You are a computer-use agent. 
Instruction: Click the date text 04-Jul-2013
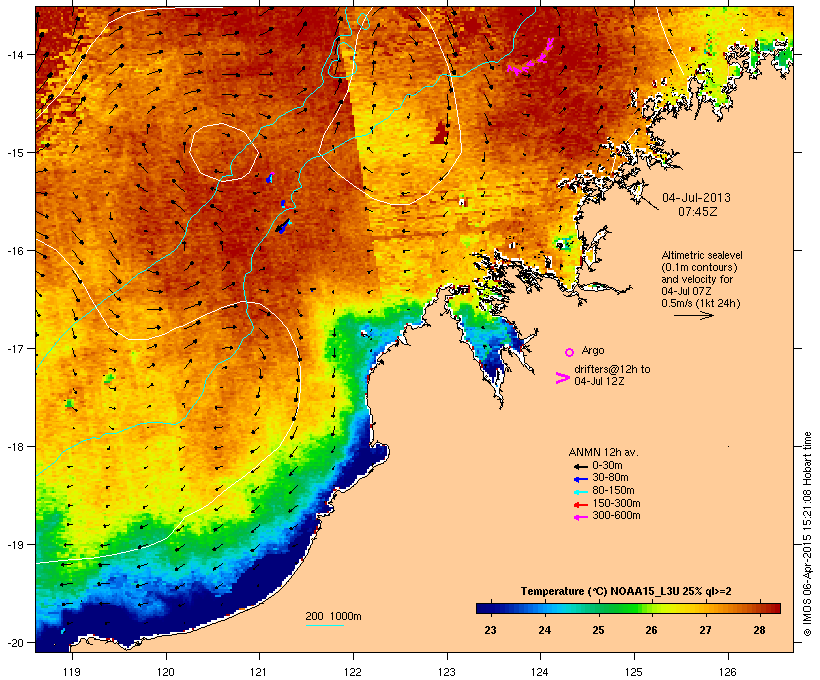[697, 198]
